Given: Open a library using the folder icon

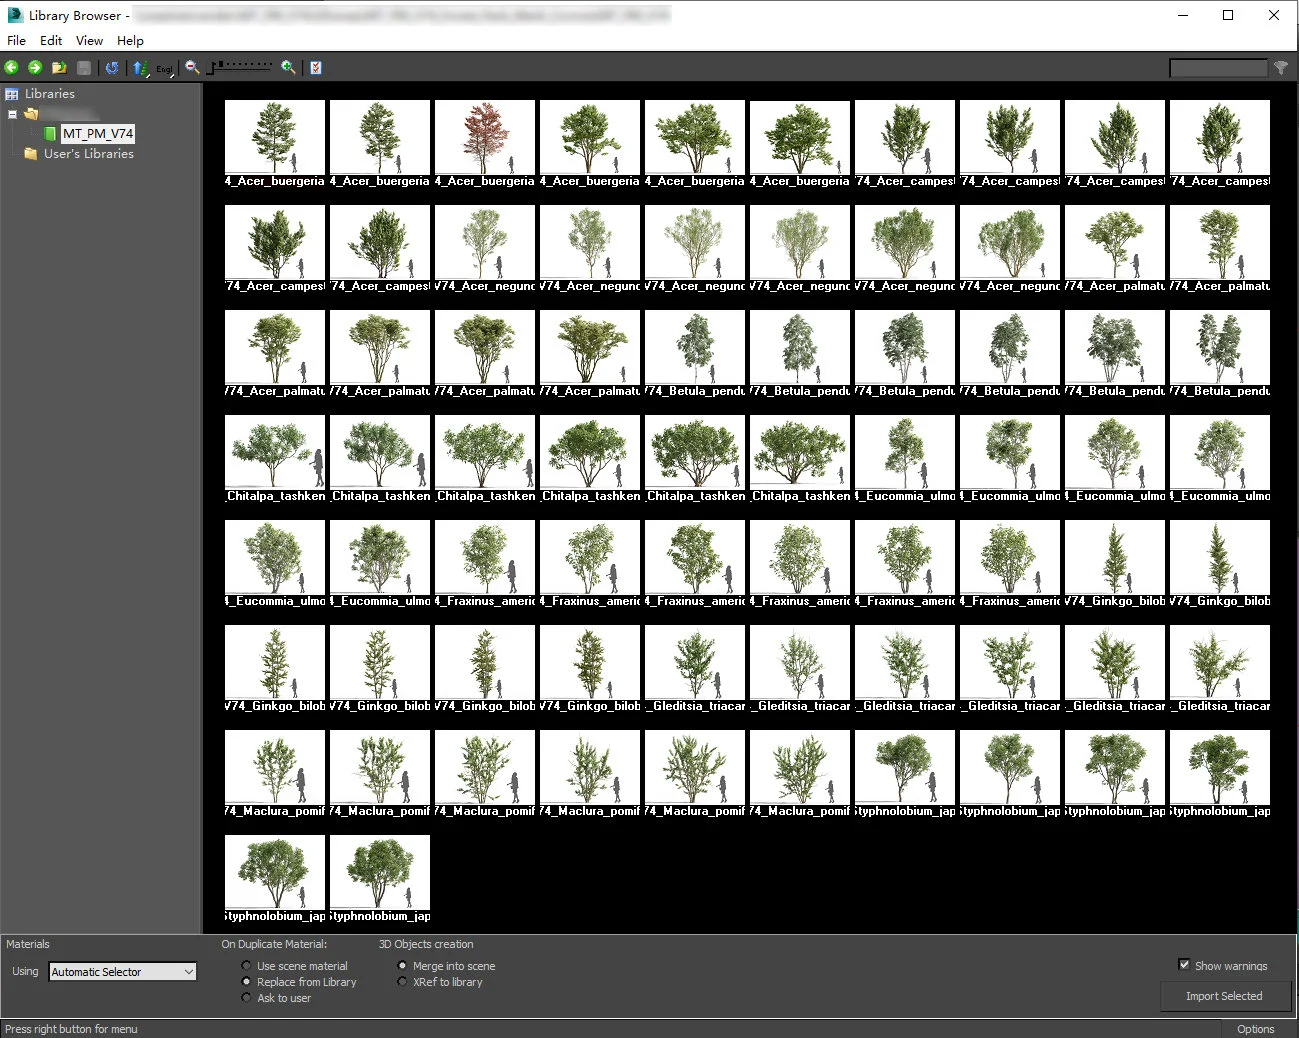Looking at the screenshot, I should [59, 67].
